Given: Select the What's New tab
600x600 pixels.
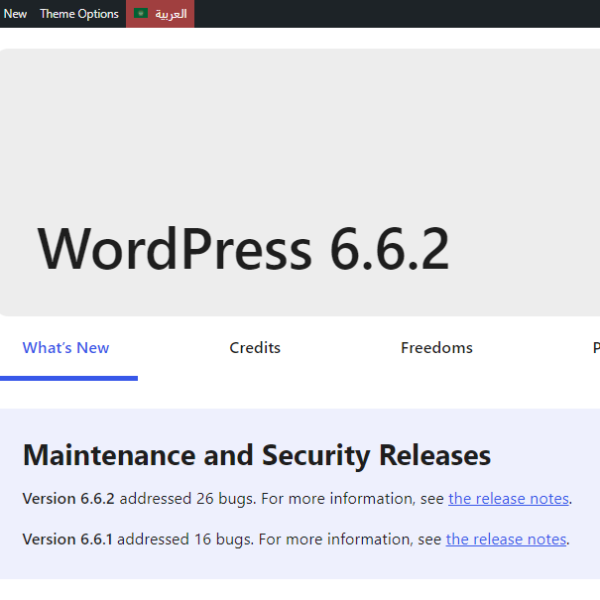Looking at the screenshot, I should pos(66,348).
